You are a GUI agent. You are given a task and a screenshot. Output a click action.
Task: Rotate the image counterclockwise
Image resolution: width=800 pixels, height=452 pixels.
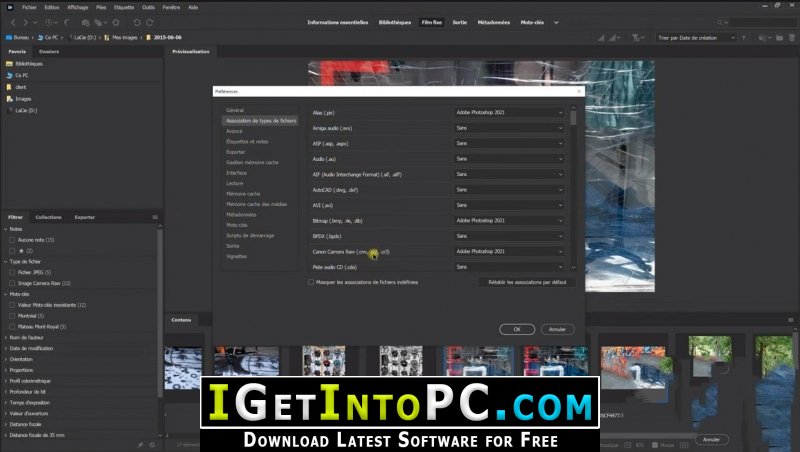tap(137, 22)
